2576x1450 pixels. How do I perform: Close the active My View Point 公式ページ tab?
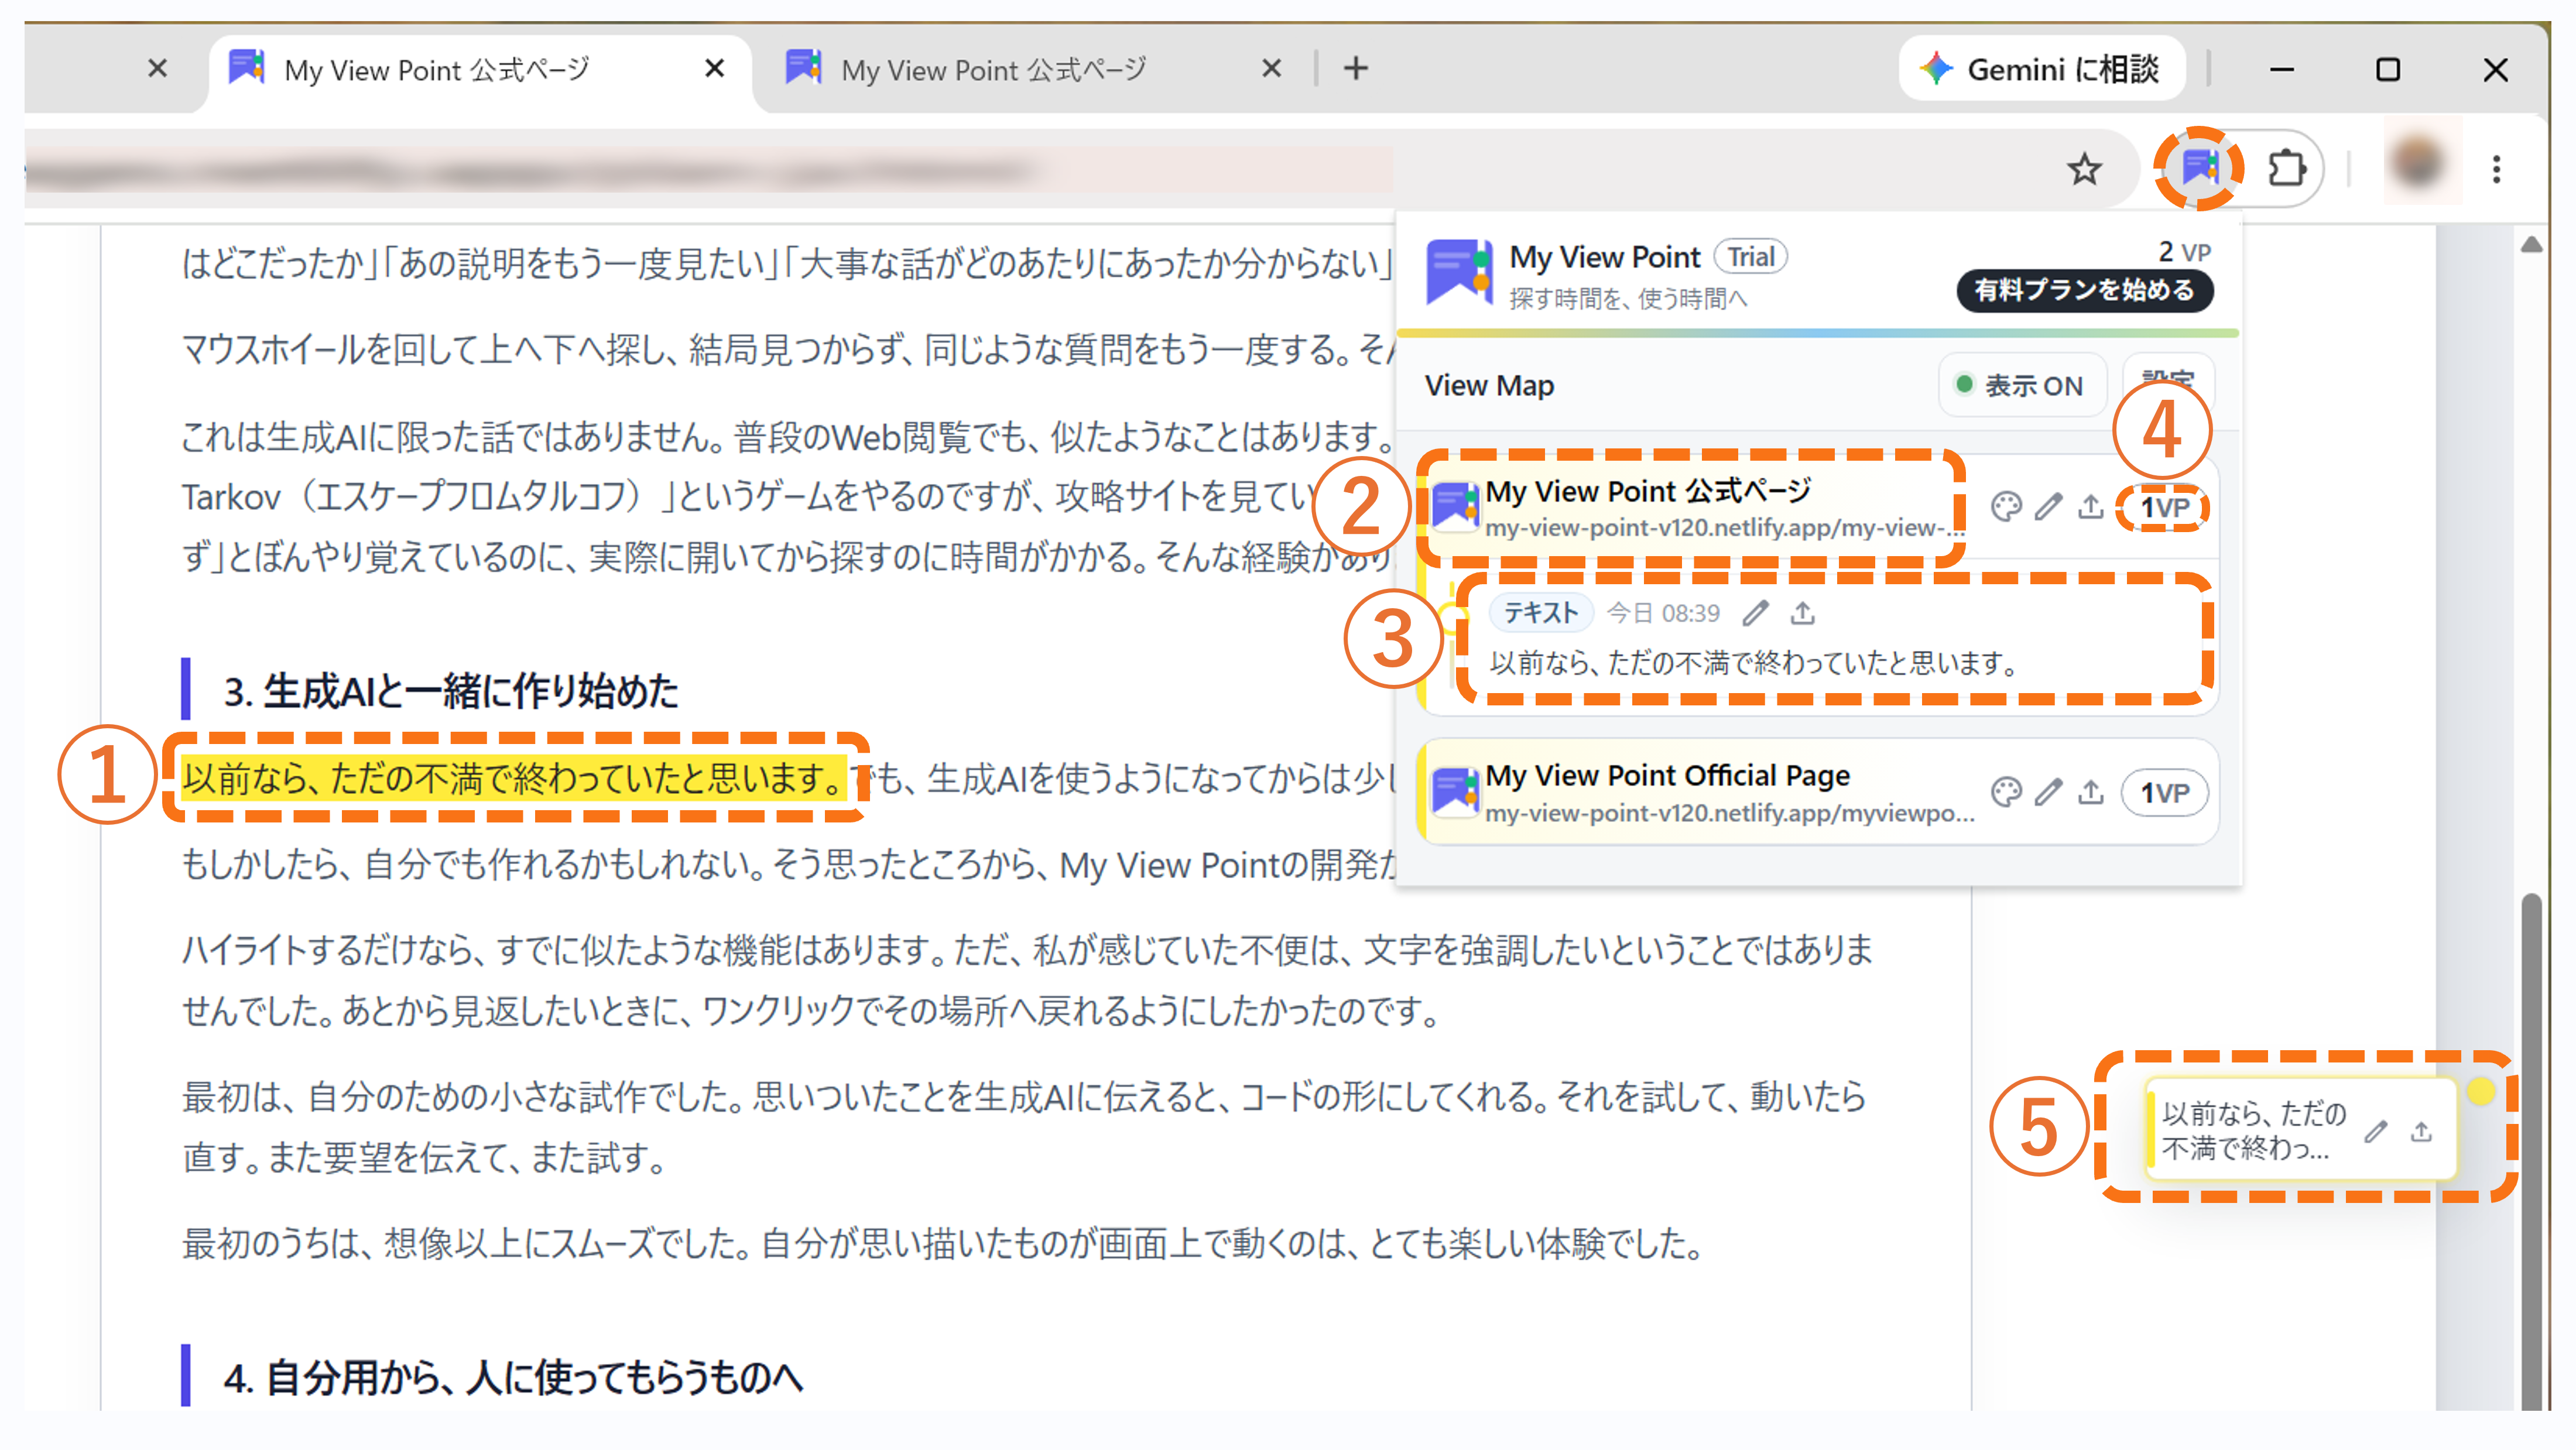(714, 68)
